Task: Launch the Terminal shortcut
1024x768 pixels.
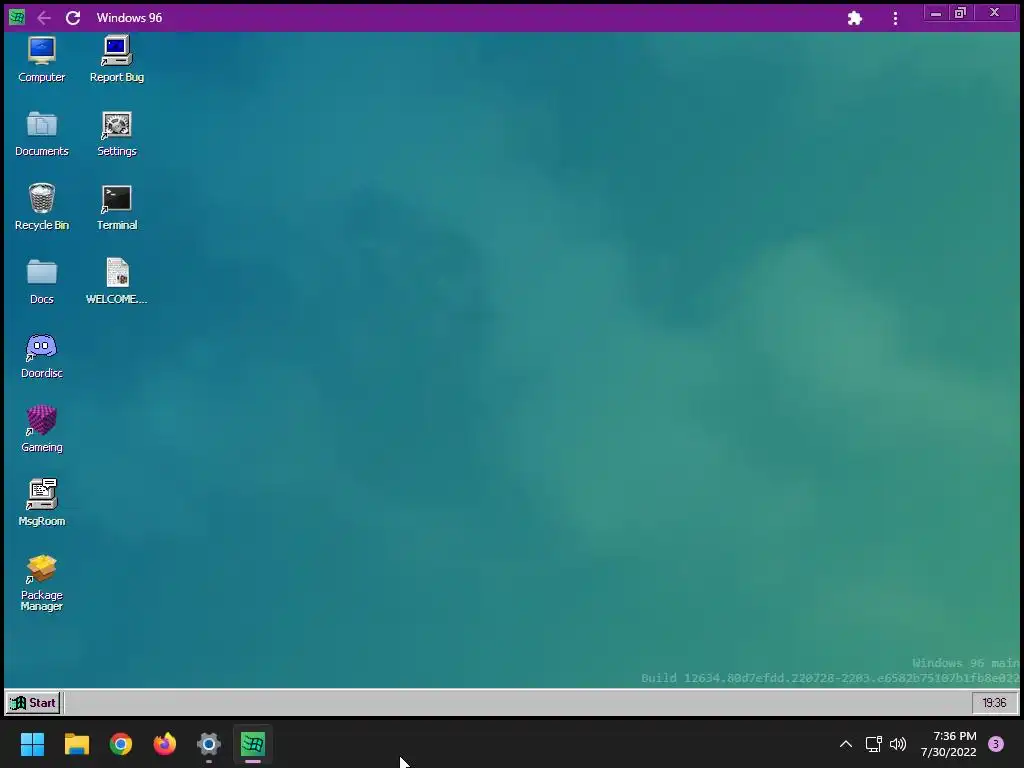Action: click(x=117, y=208)
